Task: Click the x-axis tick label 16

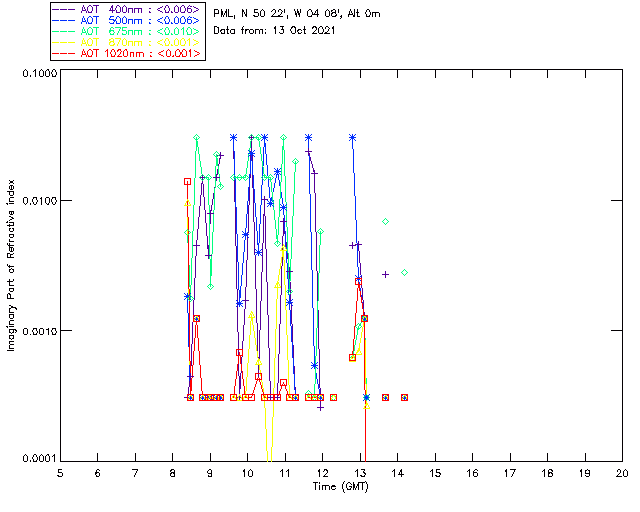Action: (x=472, y=473)
